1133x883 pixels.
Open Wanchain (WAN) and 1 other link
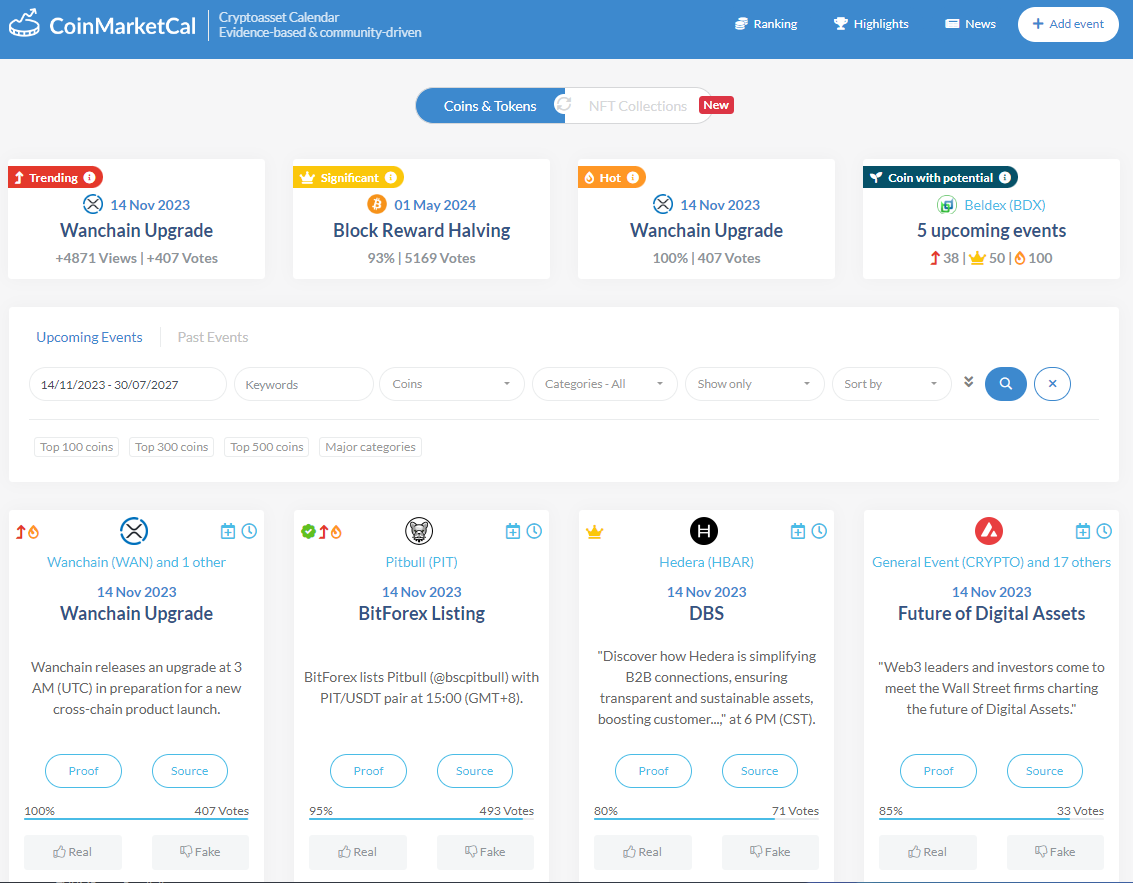[137, 562]
